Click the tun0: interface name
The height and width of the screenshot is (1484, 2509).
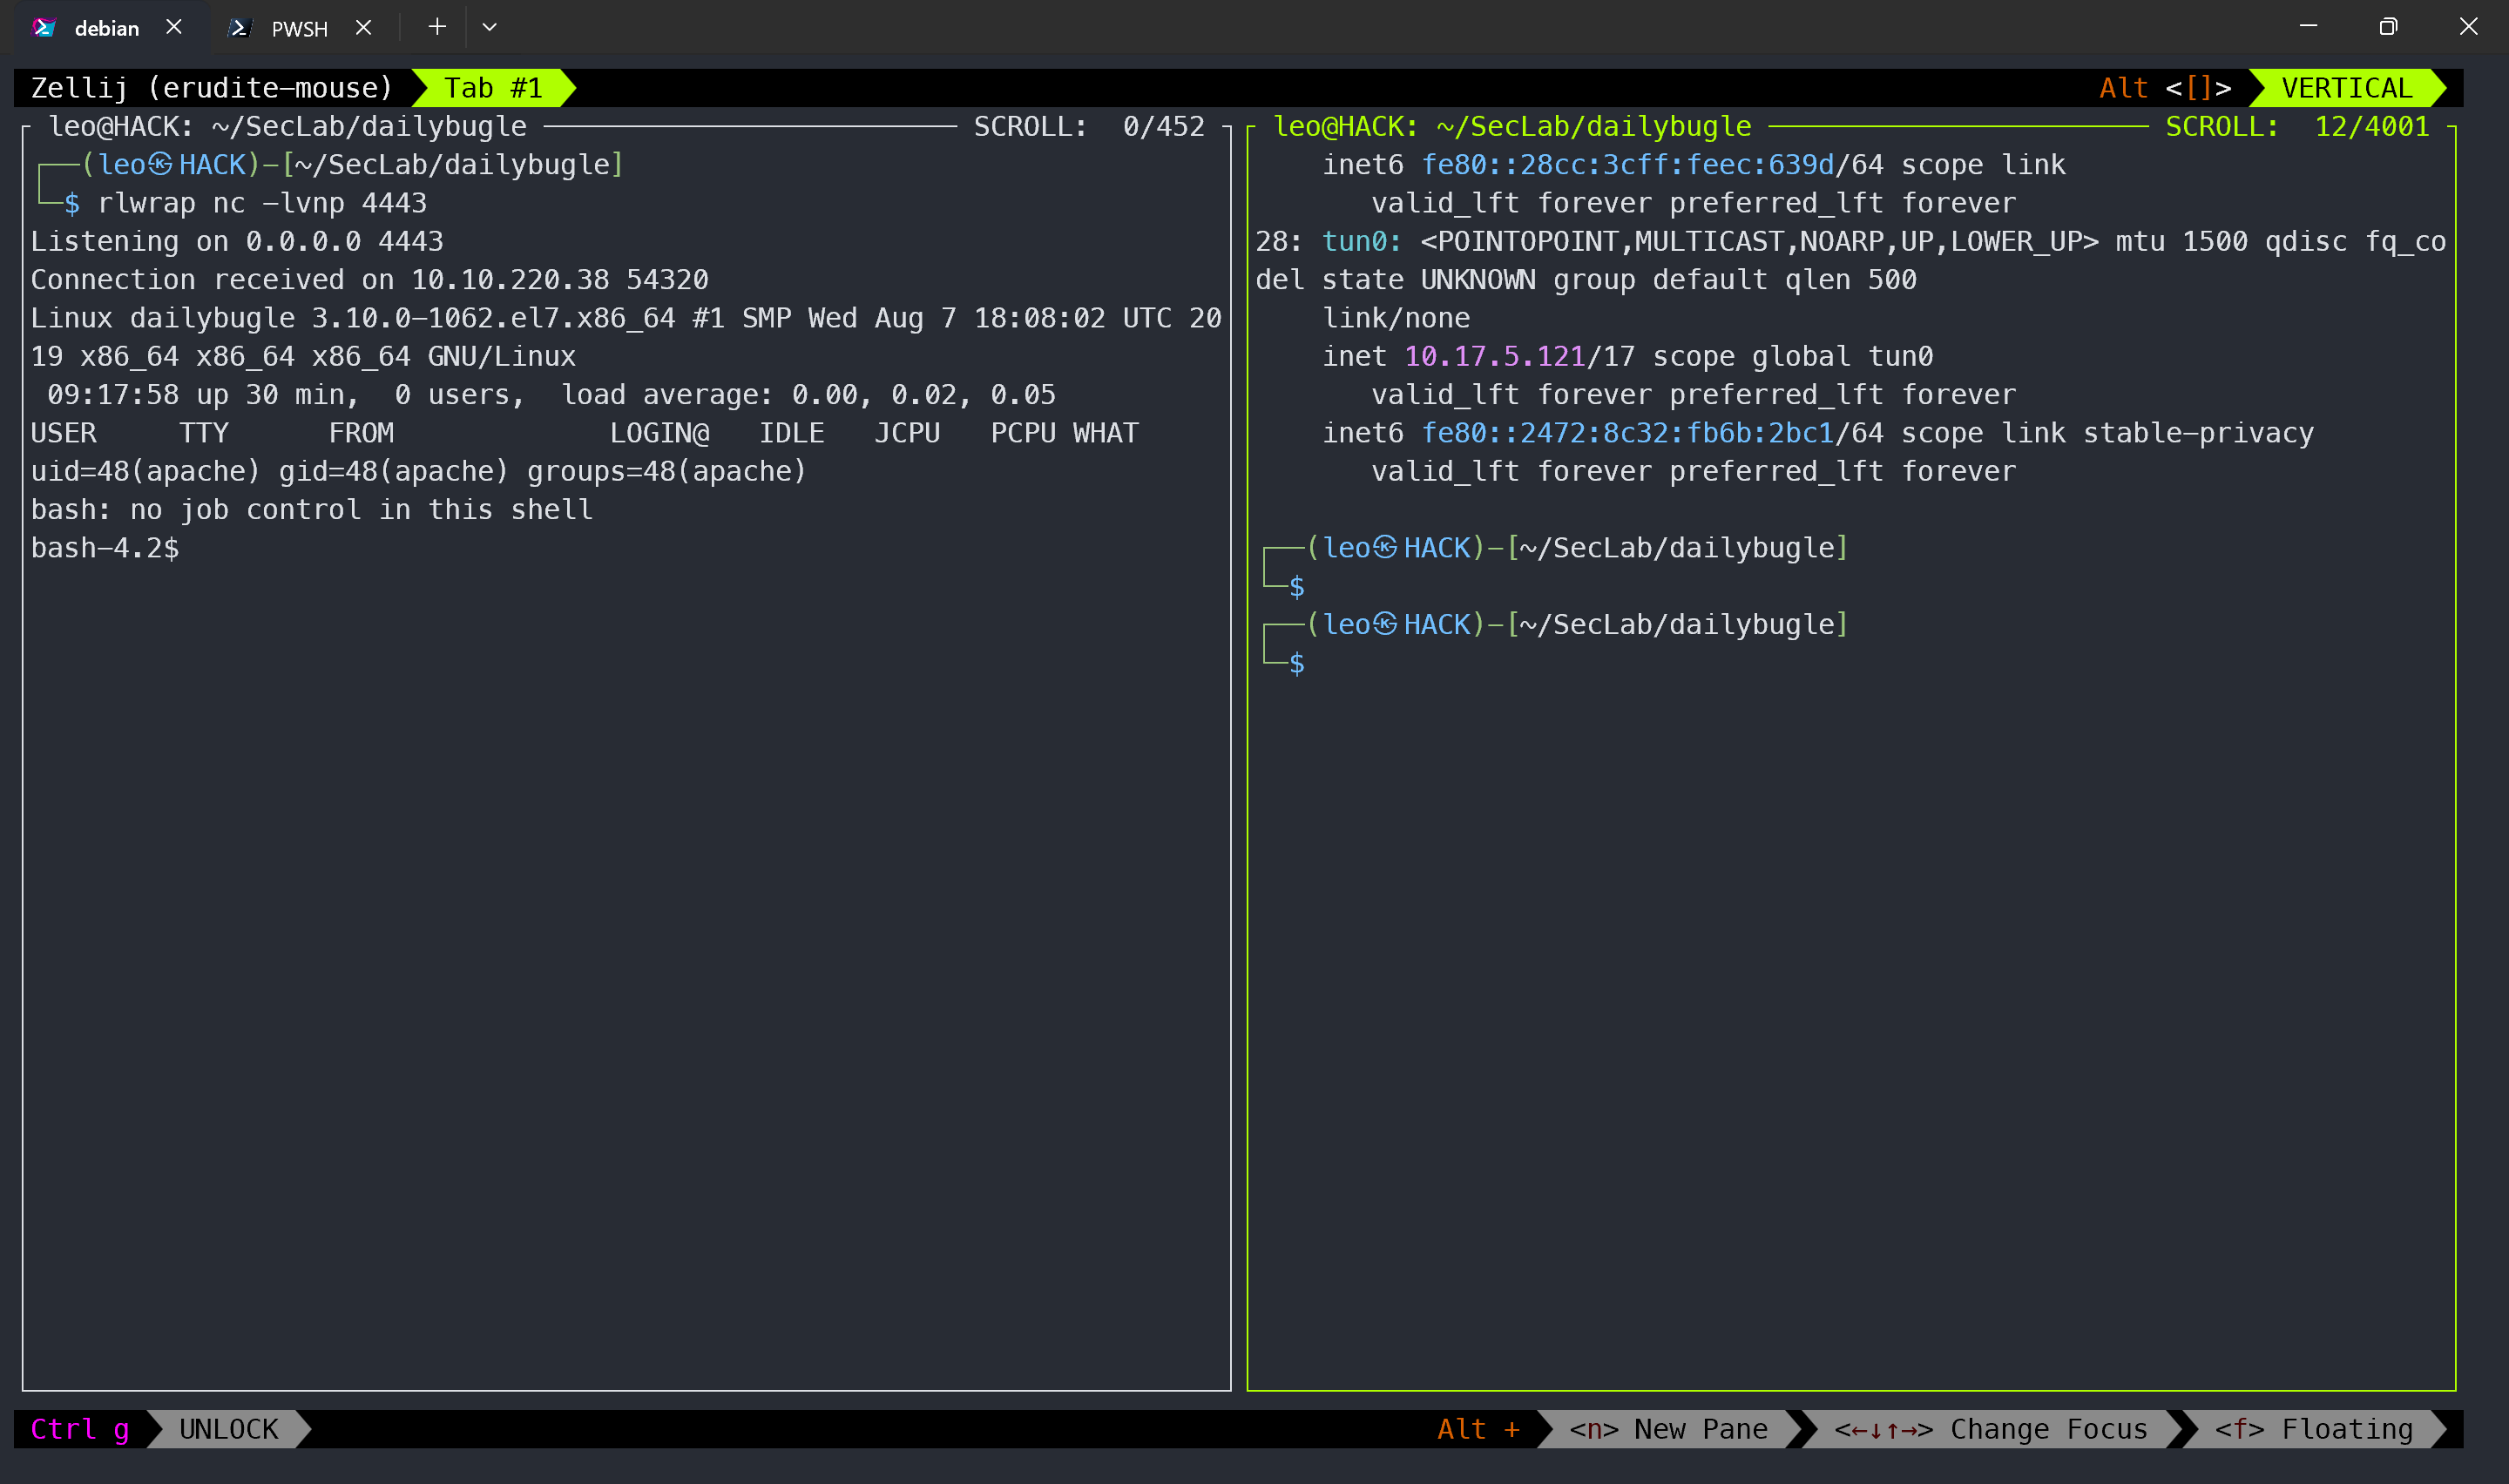(x=1362, y=241)
